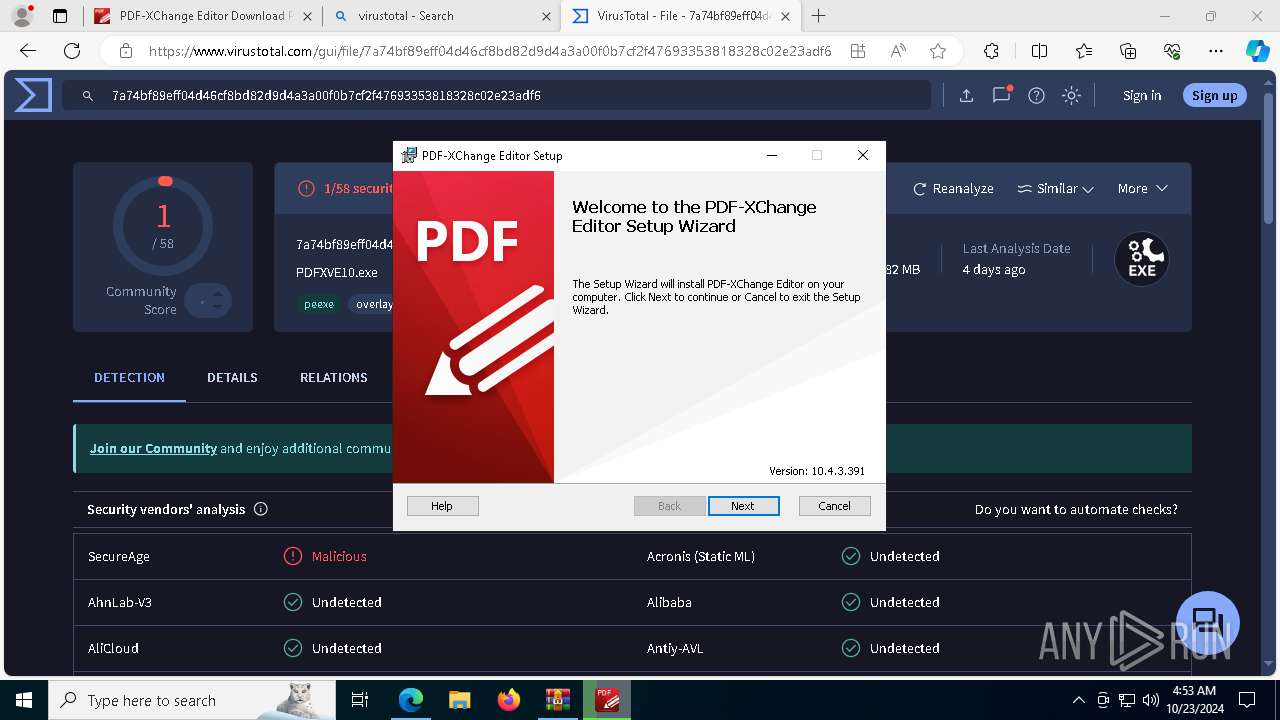Click the Read aloud icon in address bar
The width and height of the screenshot is (1280, 720).
[x=898, y=51]
